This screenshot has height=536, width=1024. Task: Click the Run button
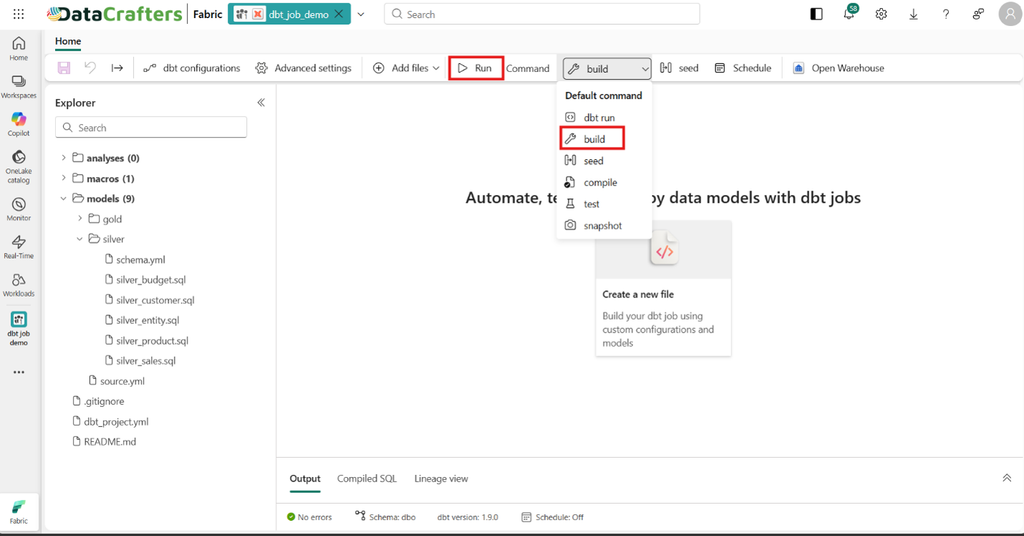click(475, 68)
